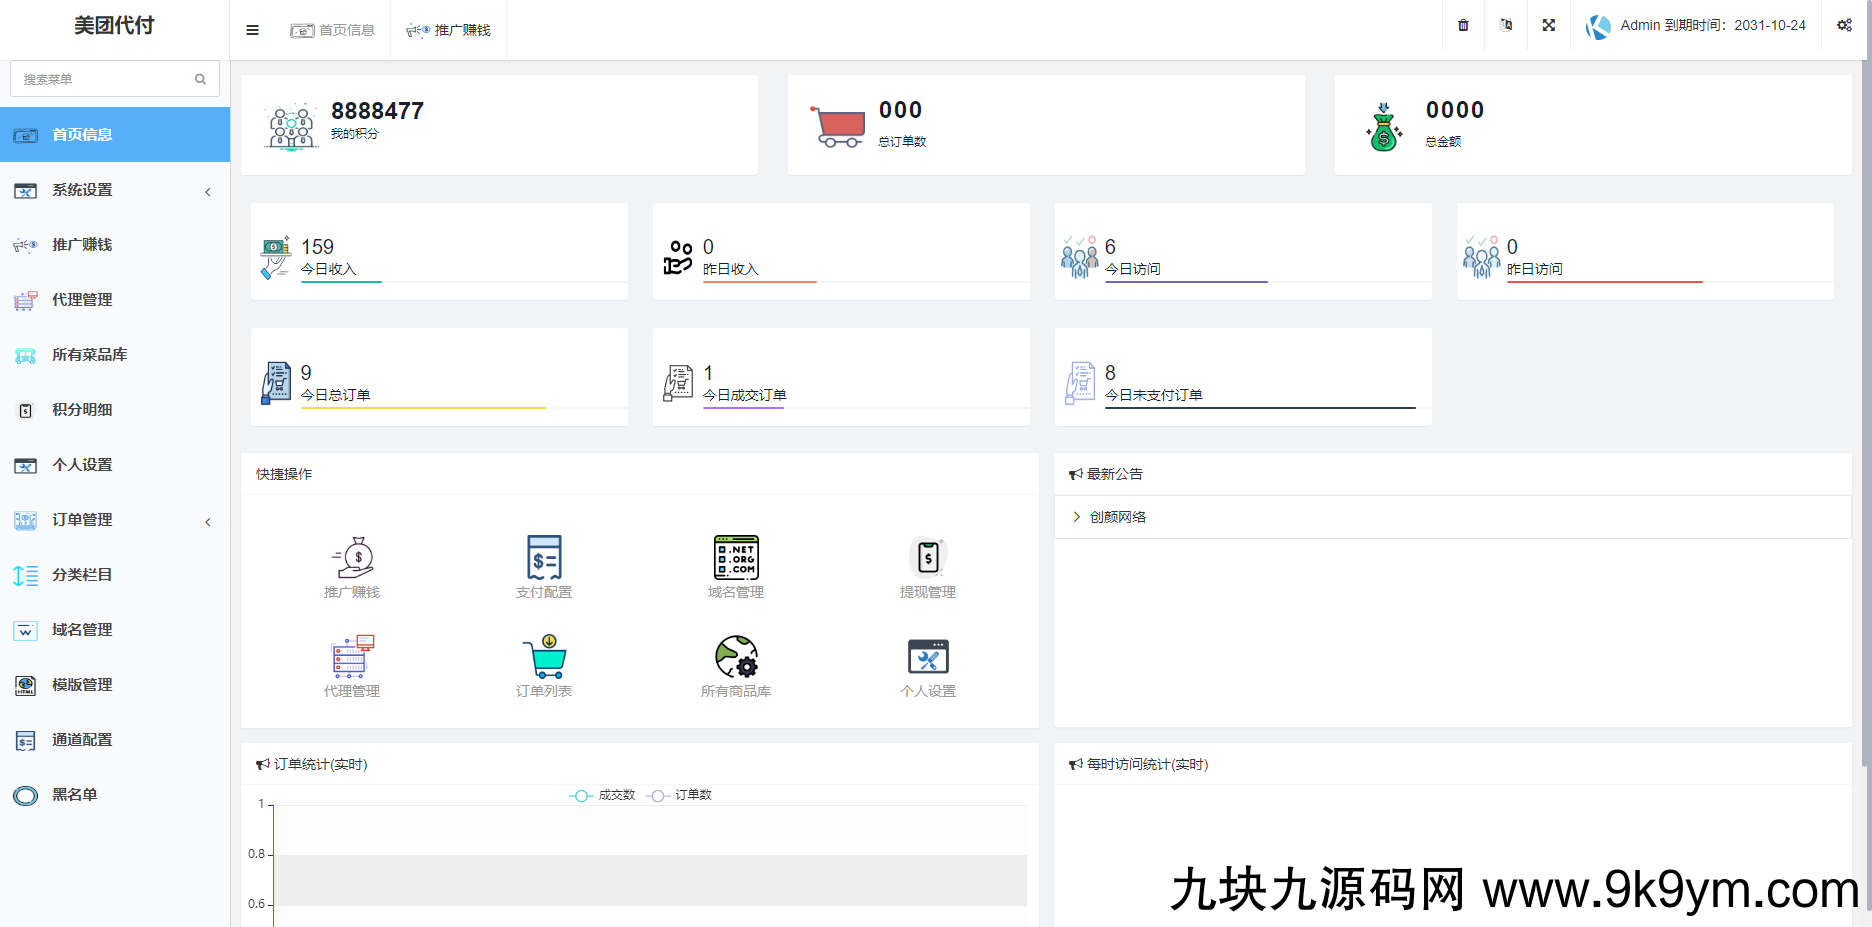
Task: Open 黑名单 from the sidebar
Action: click(x=114, y=795)
